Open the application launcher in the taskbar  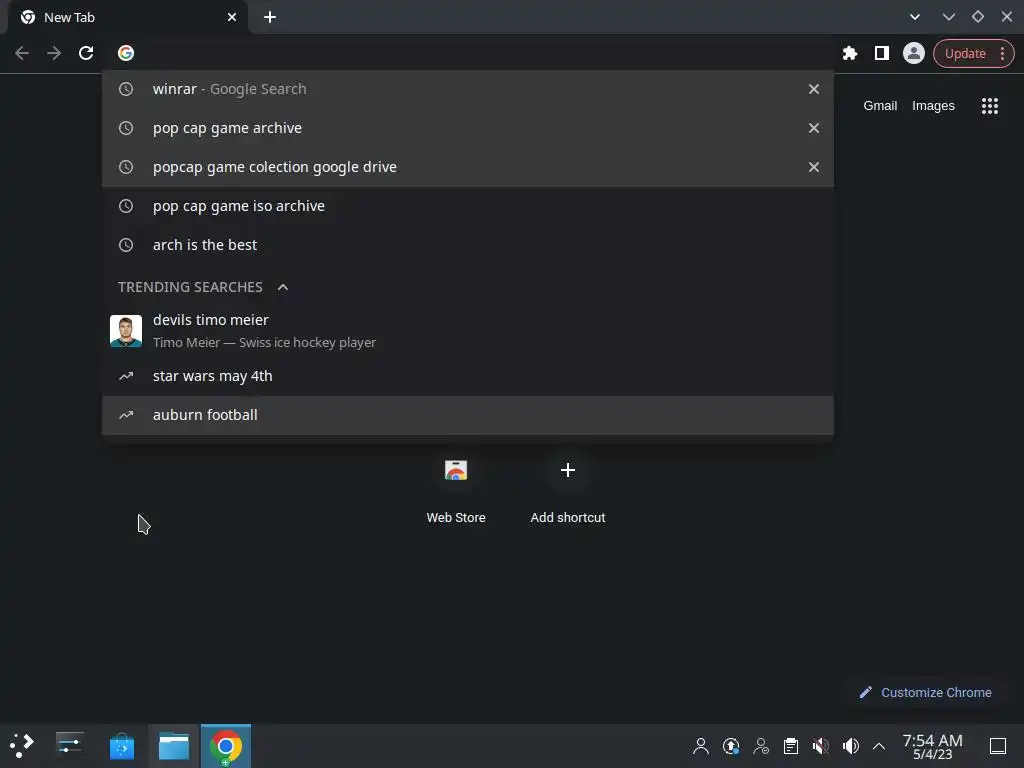tap(22, 746)
